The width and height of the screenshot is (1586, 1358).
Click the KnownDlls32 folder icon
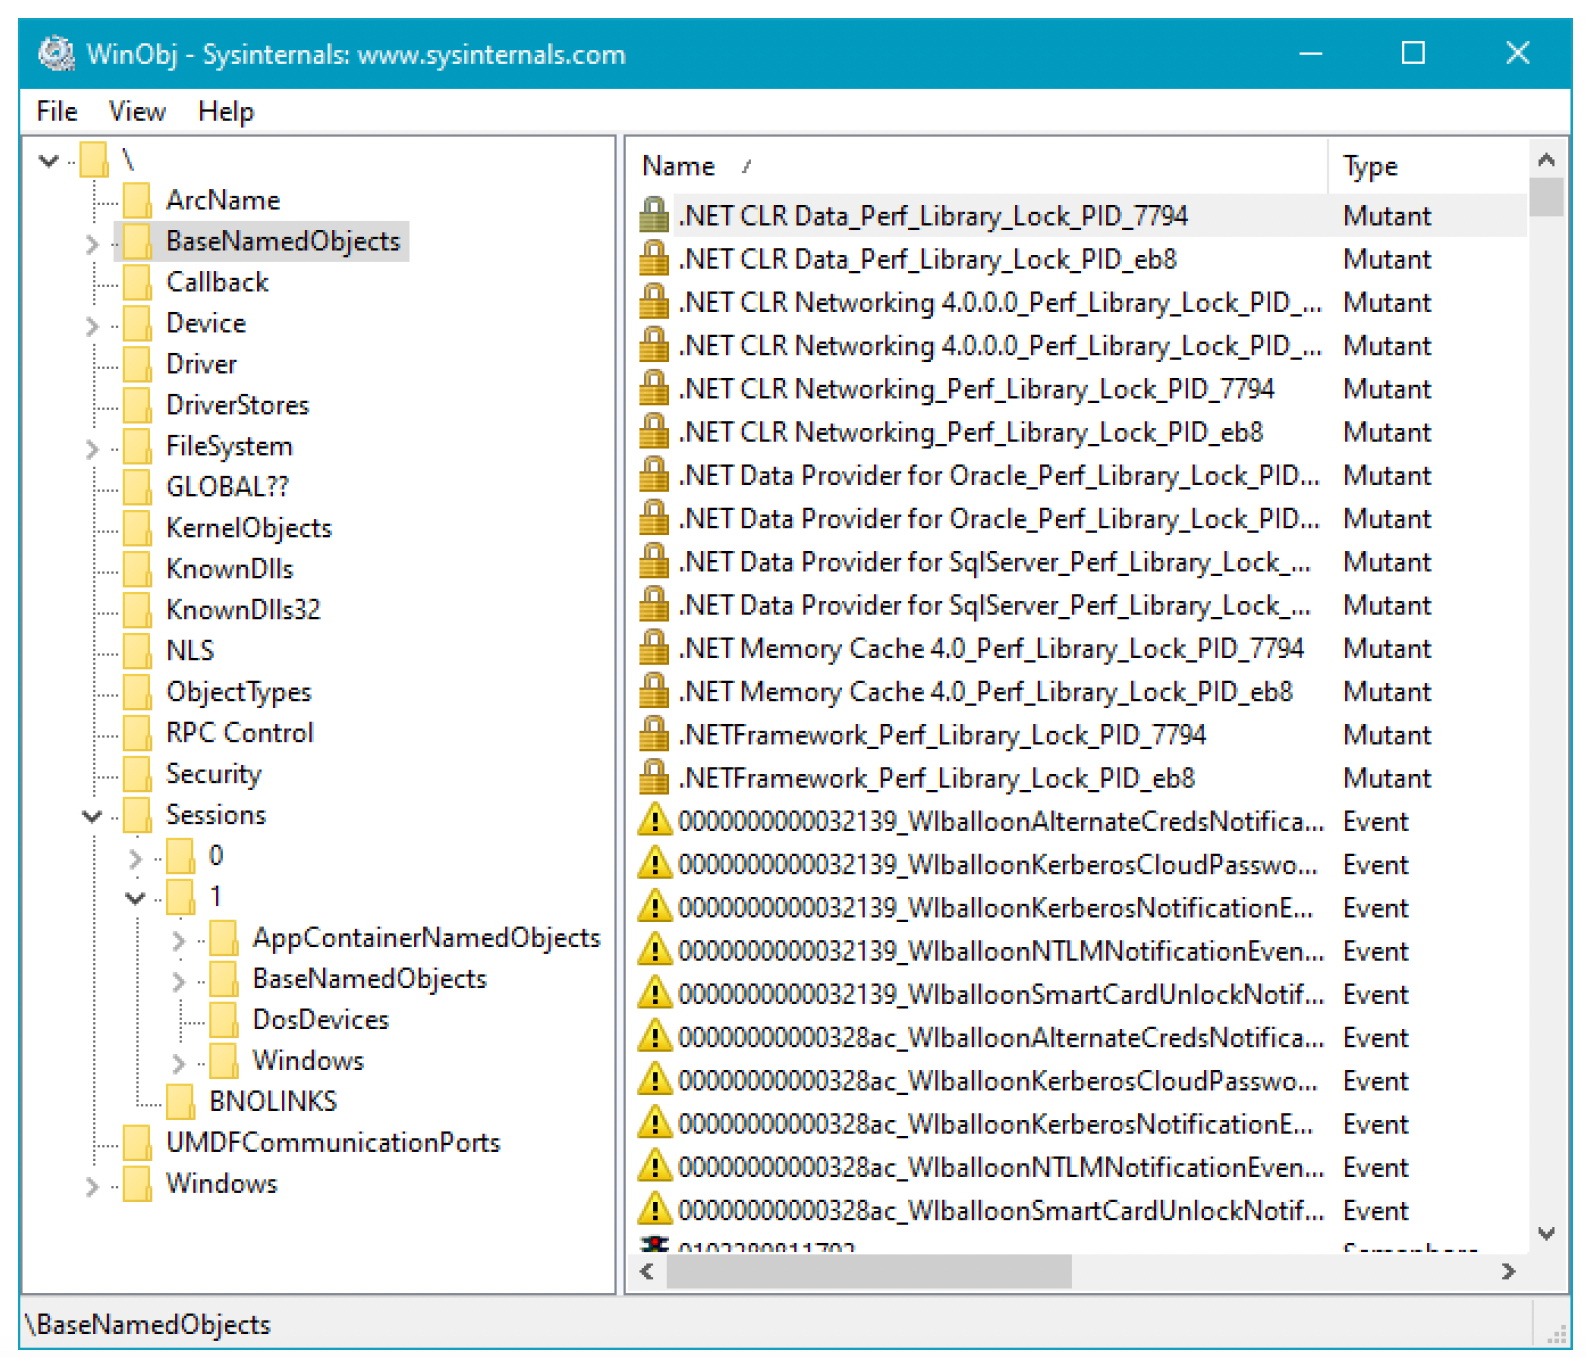(138, 610)
